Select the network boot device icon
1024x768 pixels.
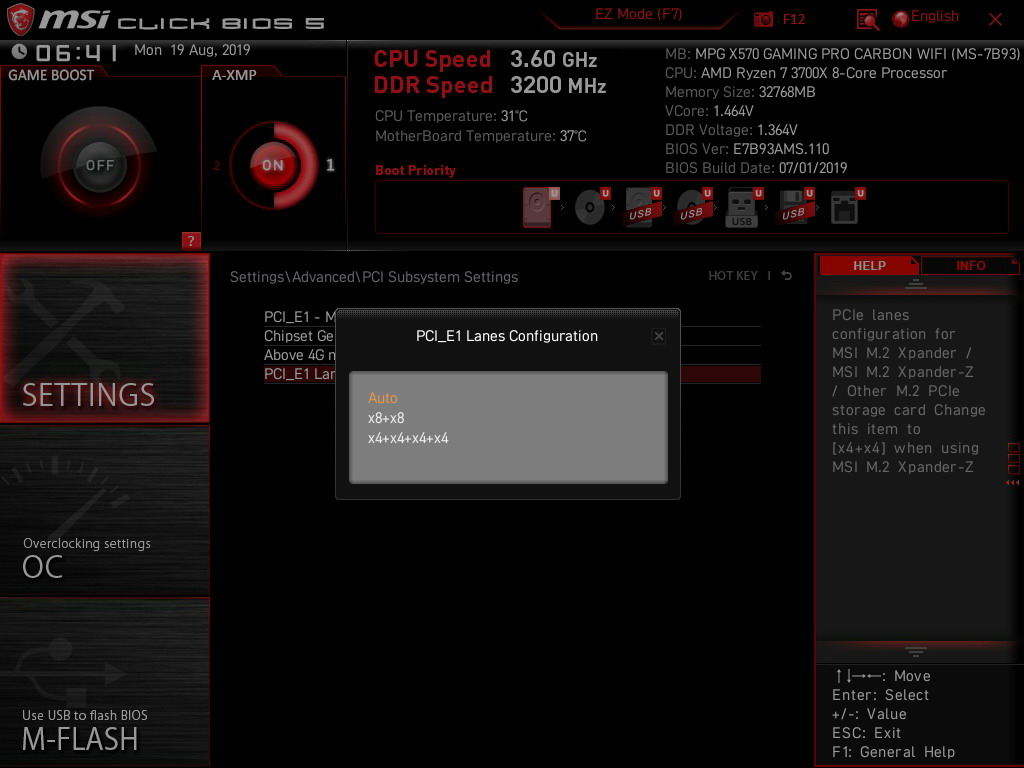[x=846, y=207]
